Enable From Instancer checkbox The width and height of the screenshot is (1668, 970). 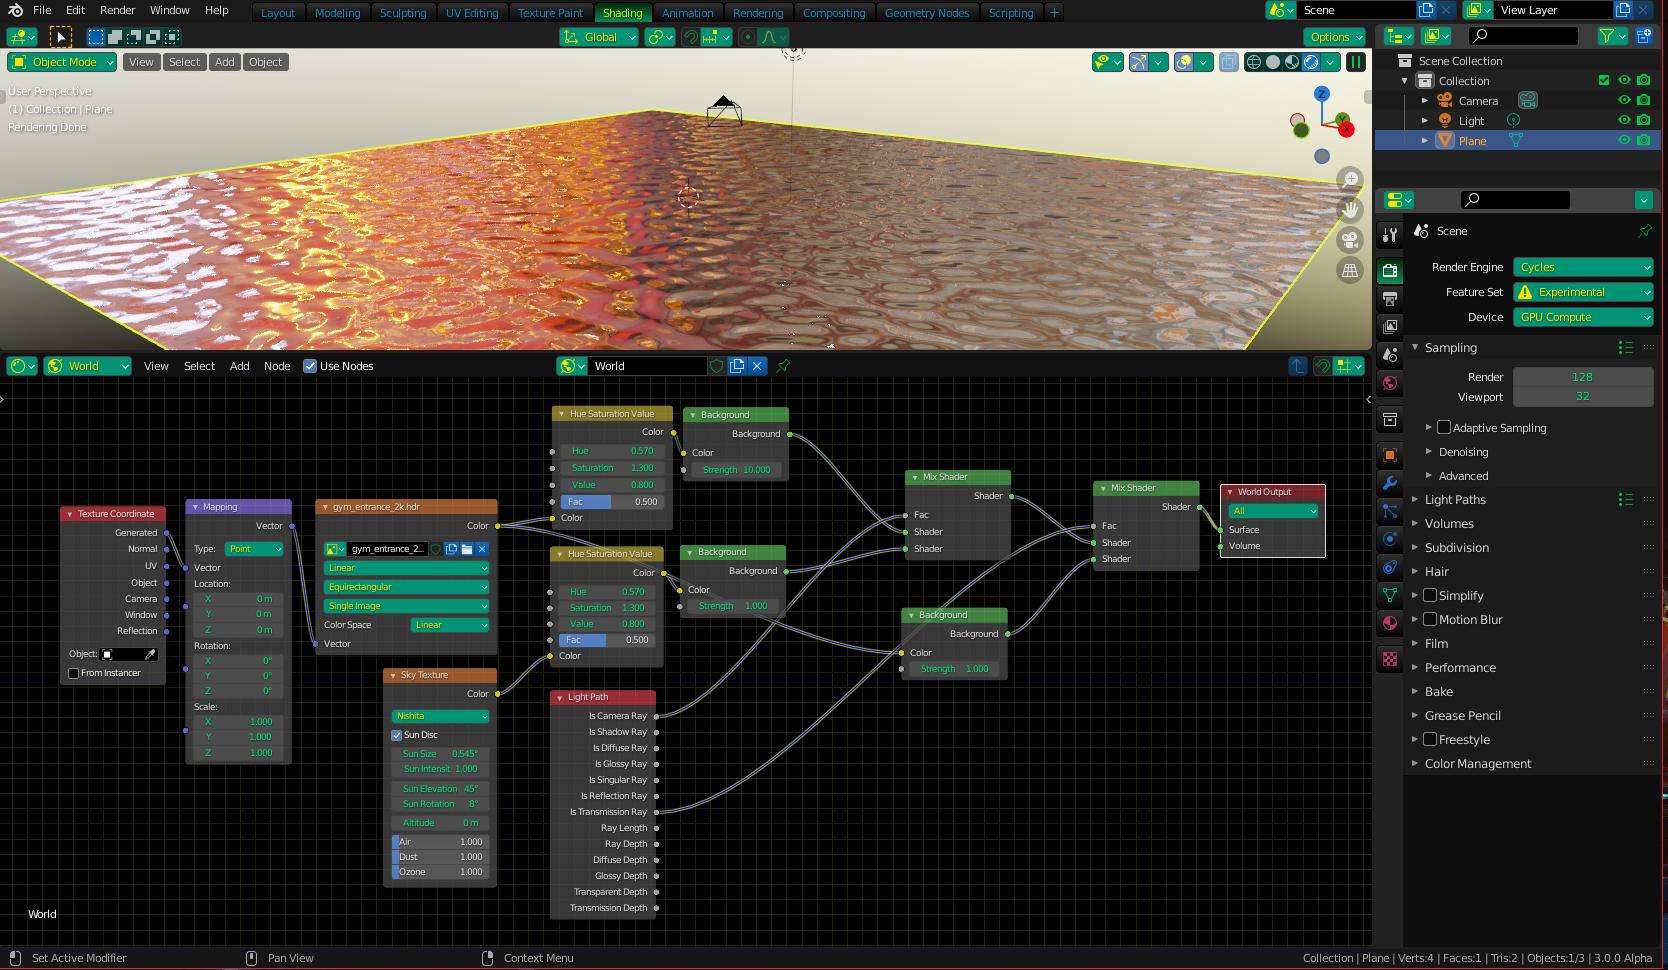point(74,673)
